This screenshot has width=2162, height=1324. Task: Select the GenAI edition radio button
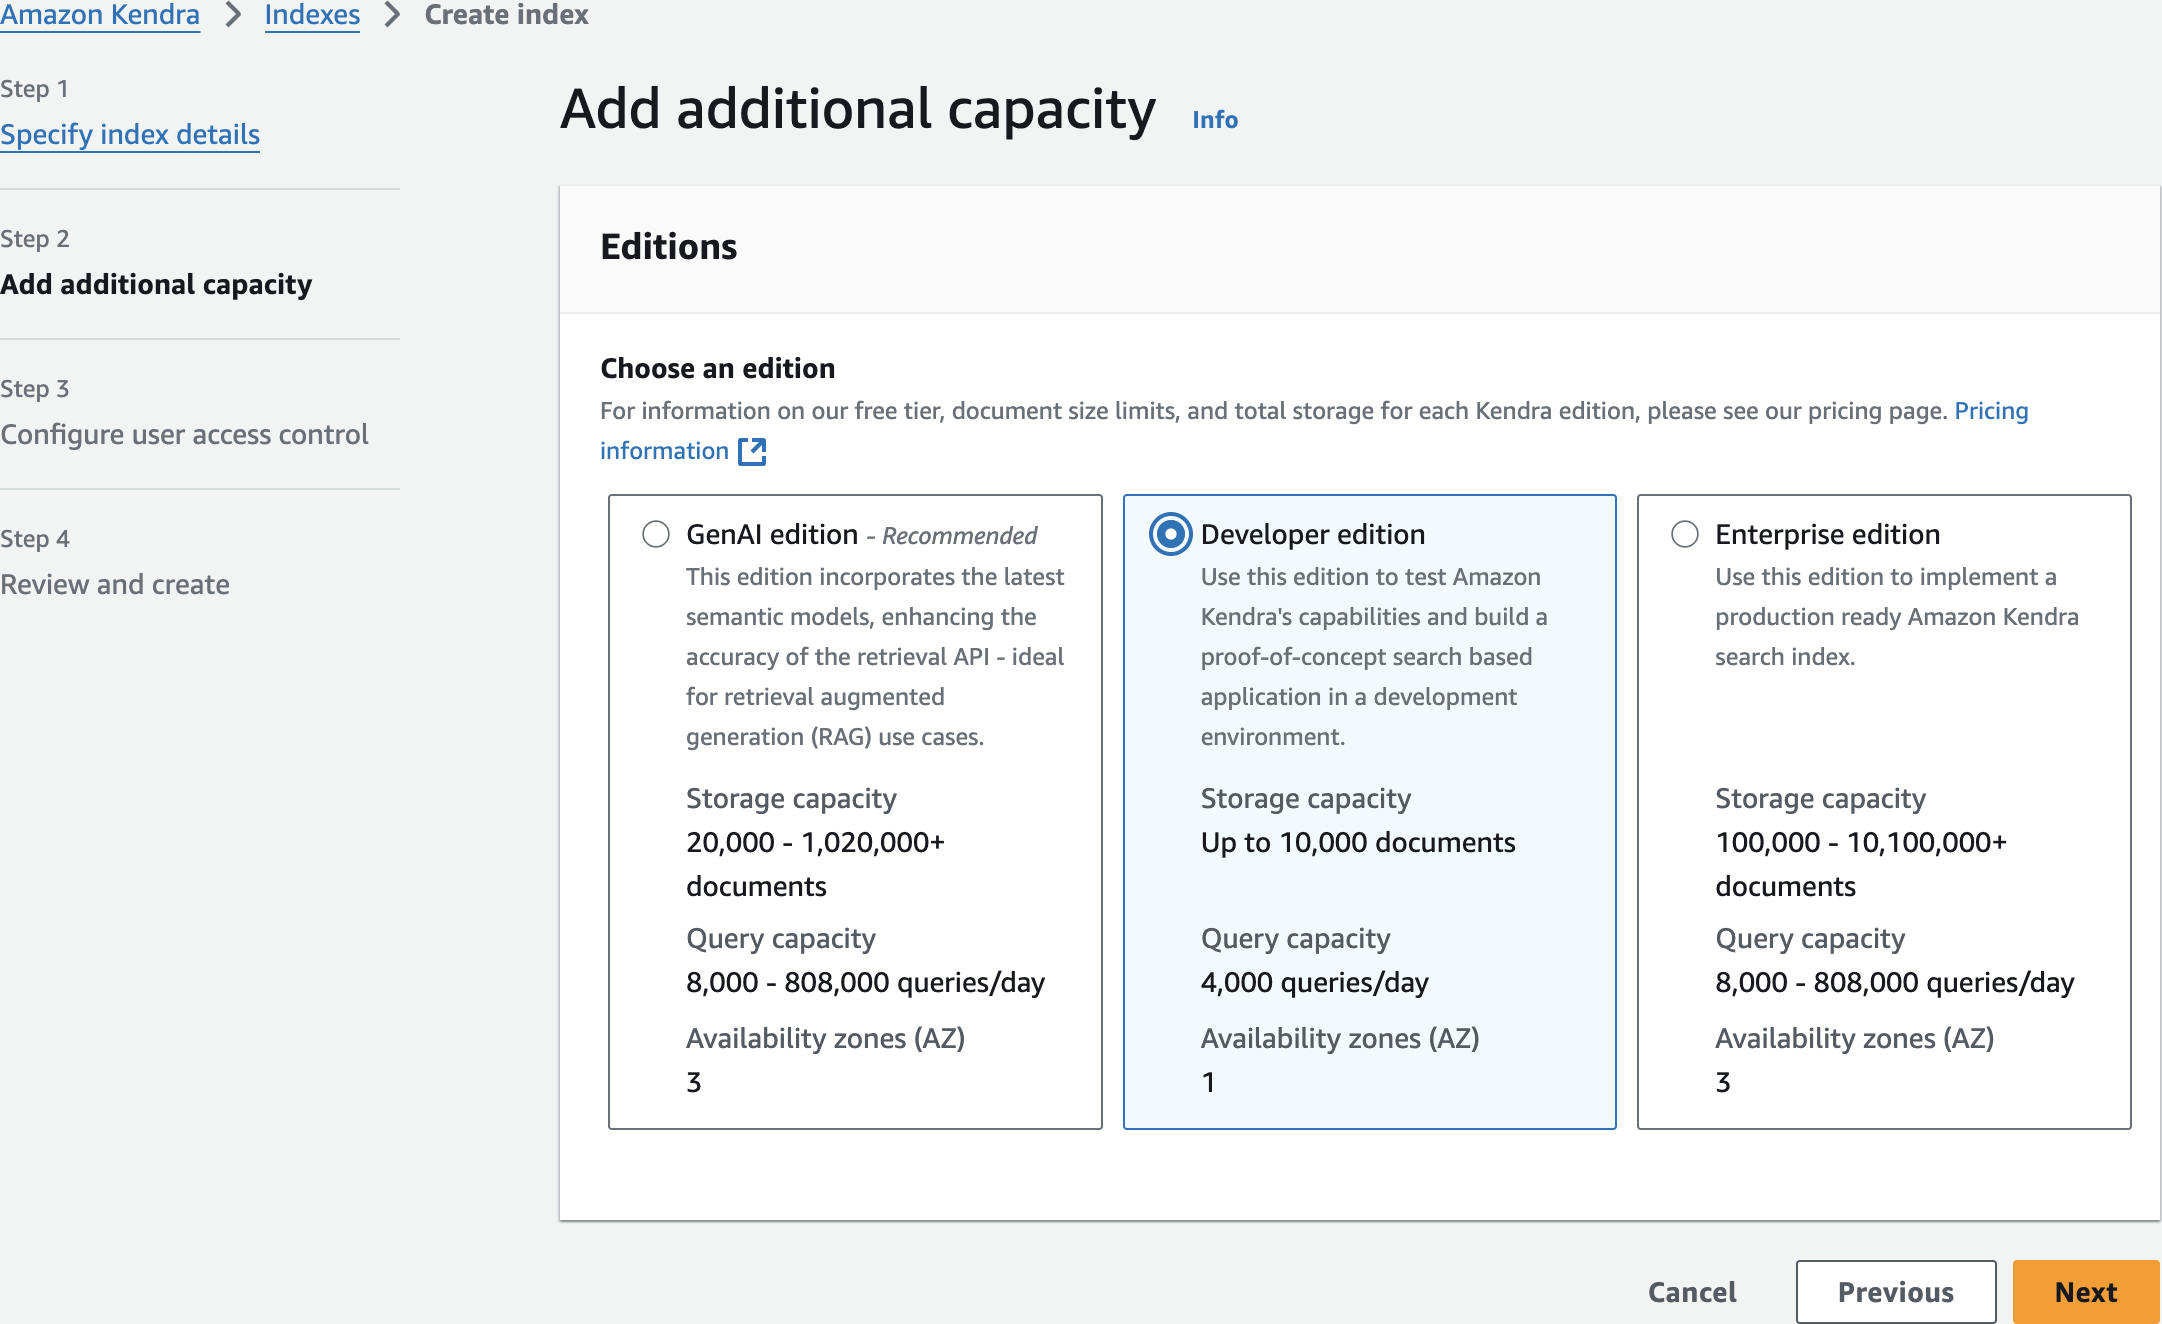coord(656,534)
